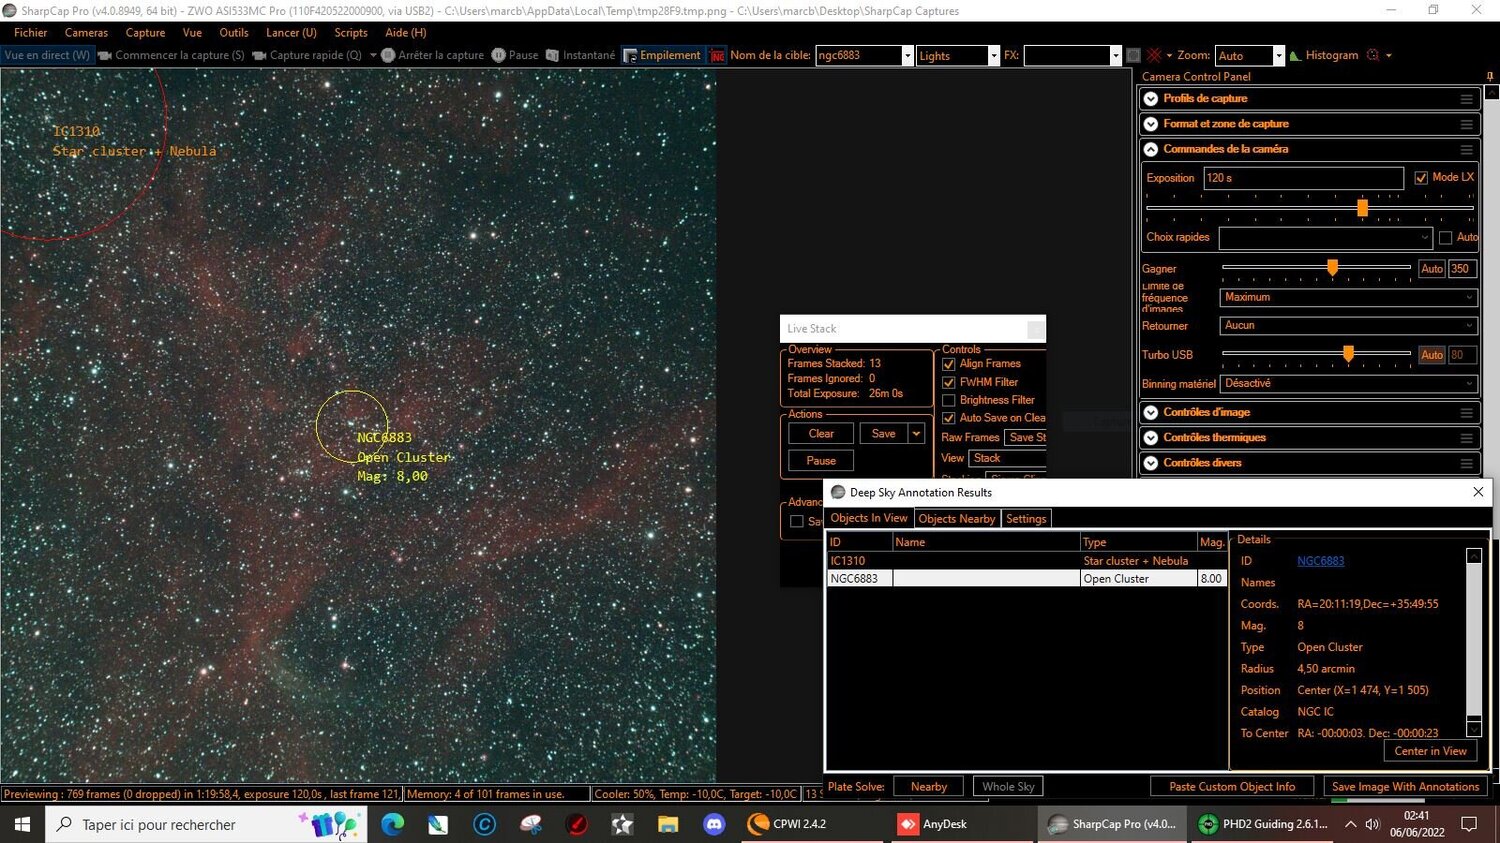The image size is (1500, 843).
Task: Adjust the Gagner gain slider
Action: (x=1332, y=268)
